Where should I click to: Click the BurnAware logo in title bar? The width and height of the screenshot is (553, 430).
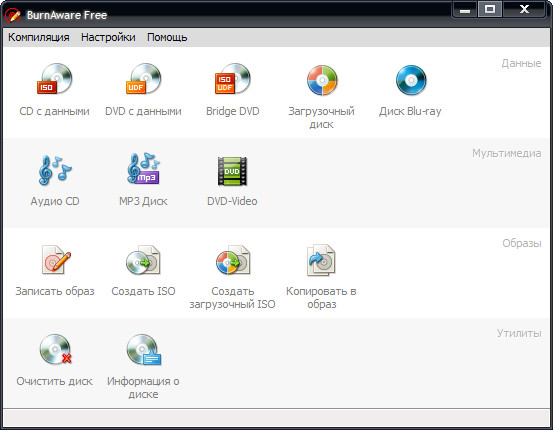(13, 15)
